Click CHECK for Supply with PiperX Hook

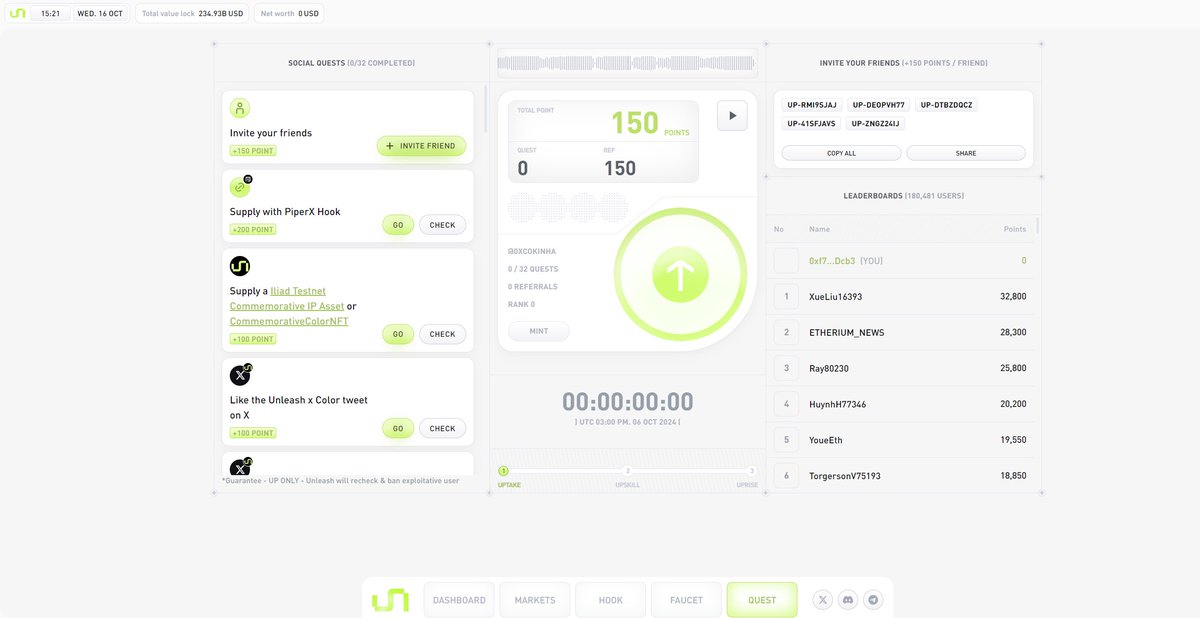tap(442, 225)
